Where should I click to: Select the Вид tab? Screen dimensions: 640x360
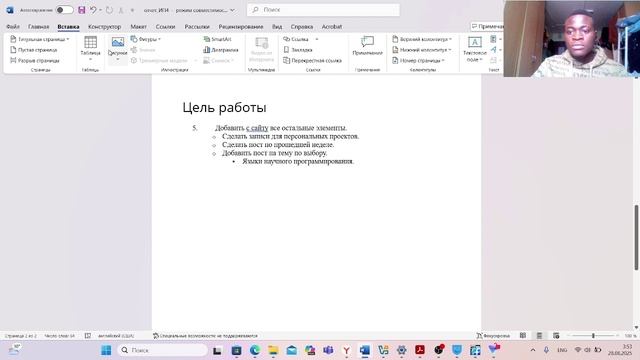(277, 27)
